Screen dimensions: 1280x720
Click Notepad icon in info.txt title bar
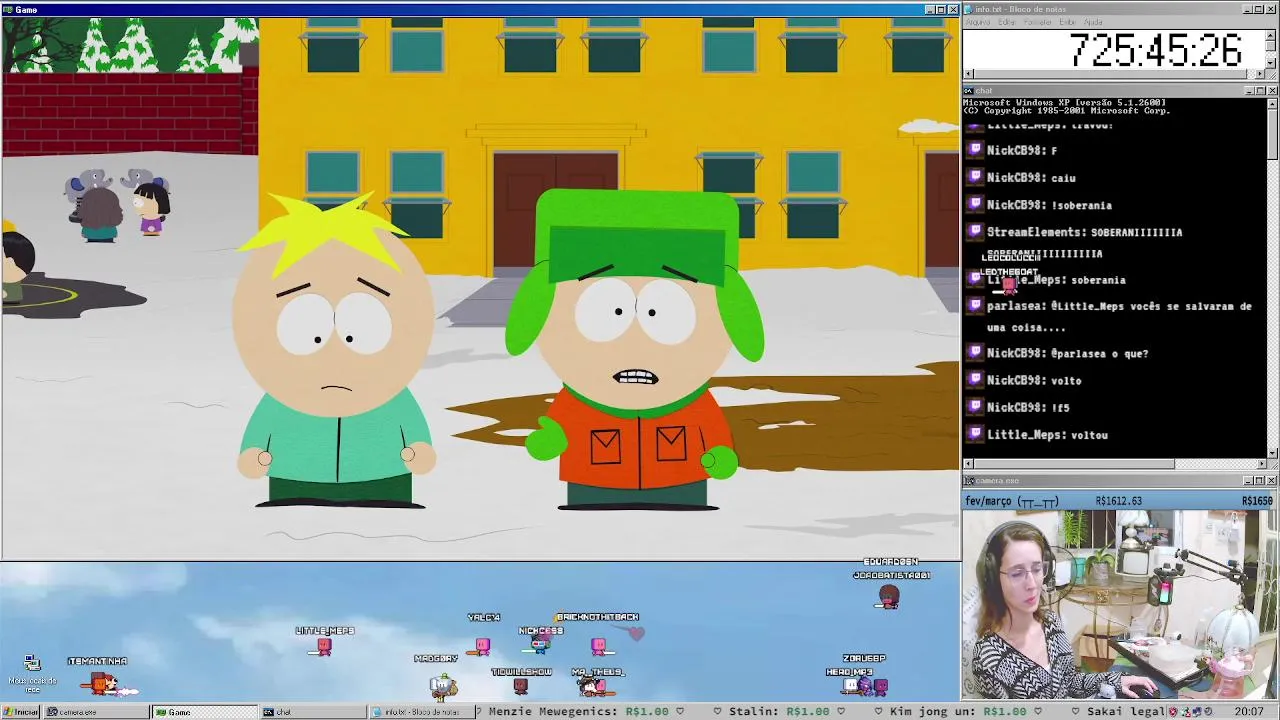point(970,9)
